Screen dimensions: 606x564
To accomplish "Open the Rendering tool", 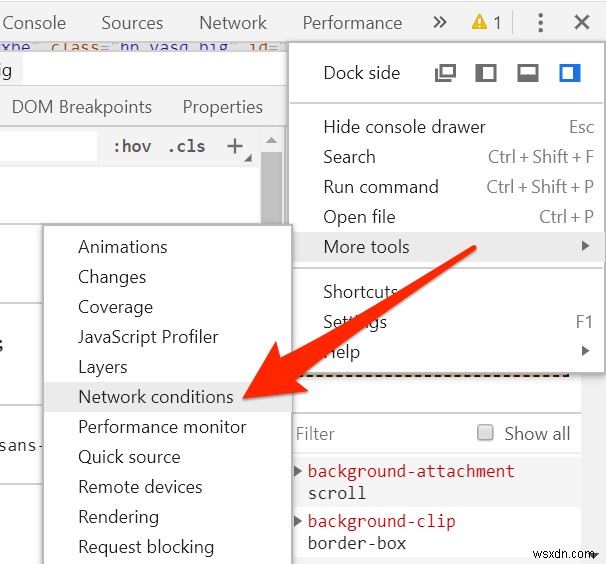I will coord(168,517).
